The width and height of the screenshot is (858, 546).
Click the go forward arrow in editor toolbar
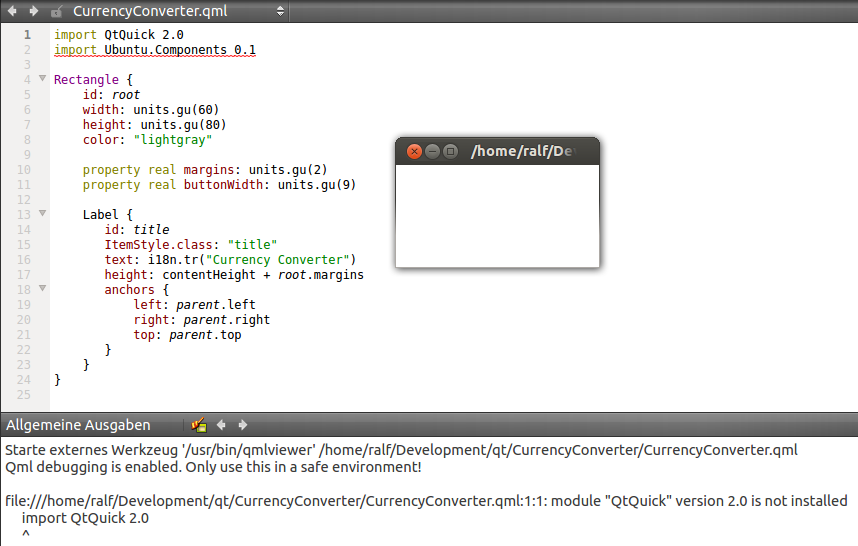point(33,11)
